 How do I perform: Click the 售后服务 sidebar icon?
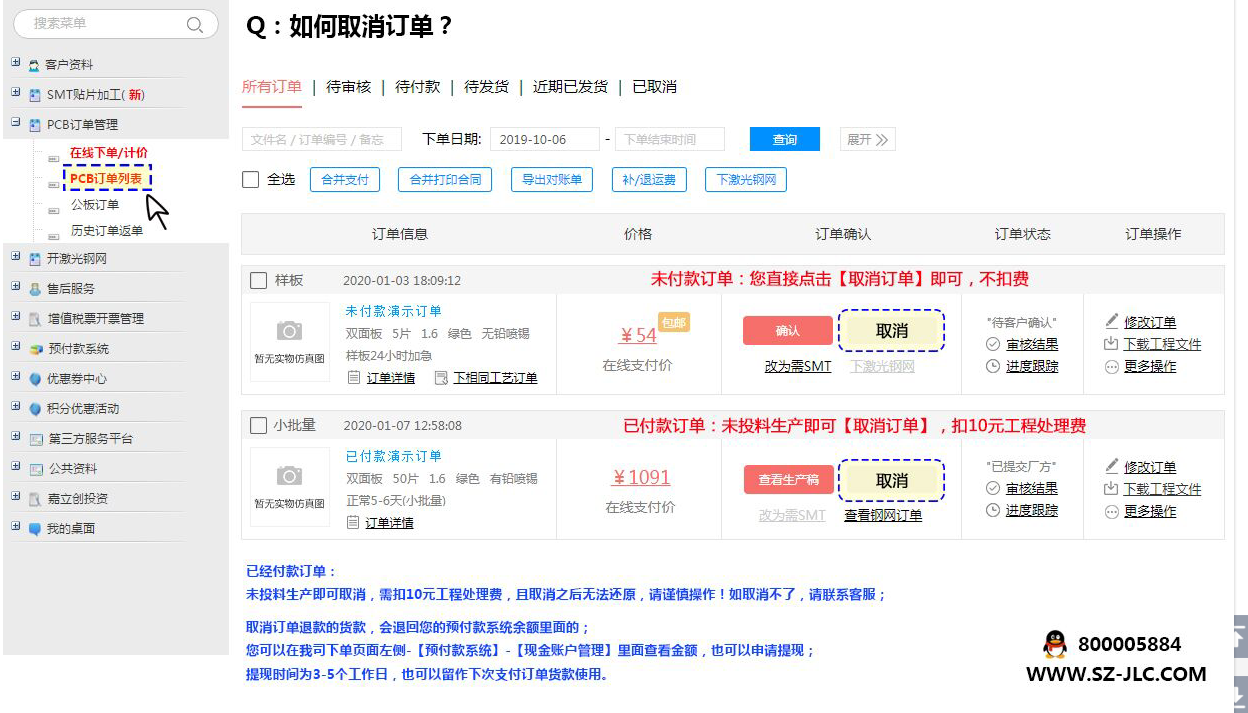[35, 289]
